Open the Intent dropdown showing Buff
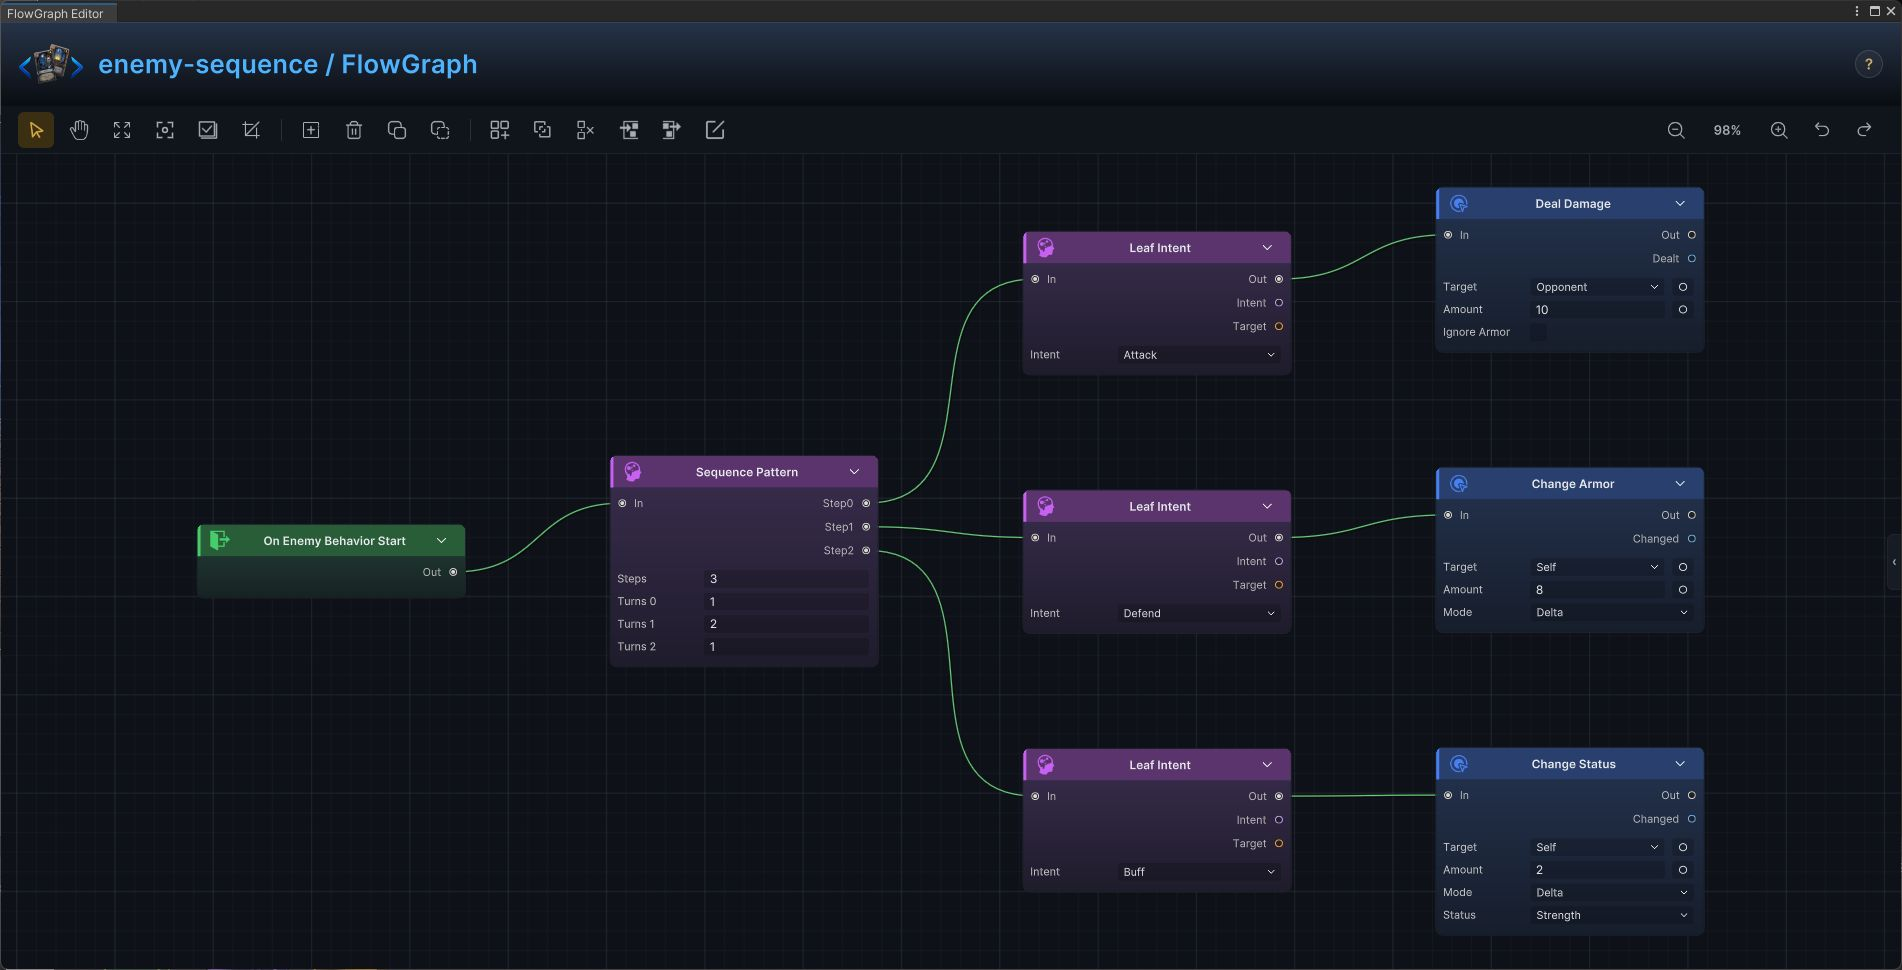 click(x=1199, y=872)
